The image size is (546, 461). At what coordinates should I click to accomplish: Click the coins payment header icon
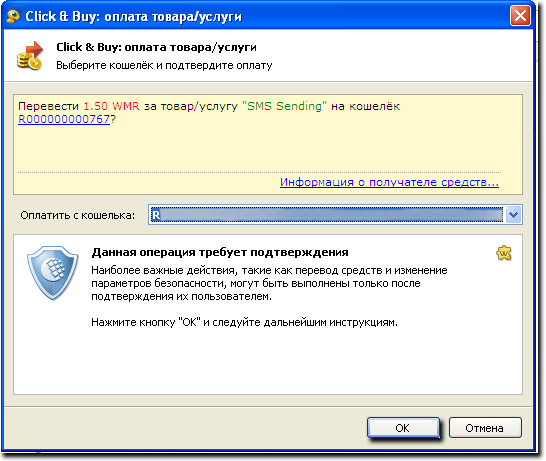pyautogui.click(x=30, y=56)
